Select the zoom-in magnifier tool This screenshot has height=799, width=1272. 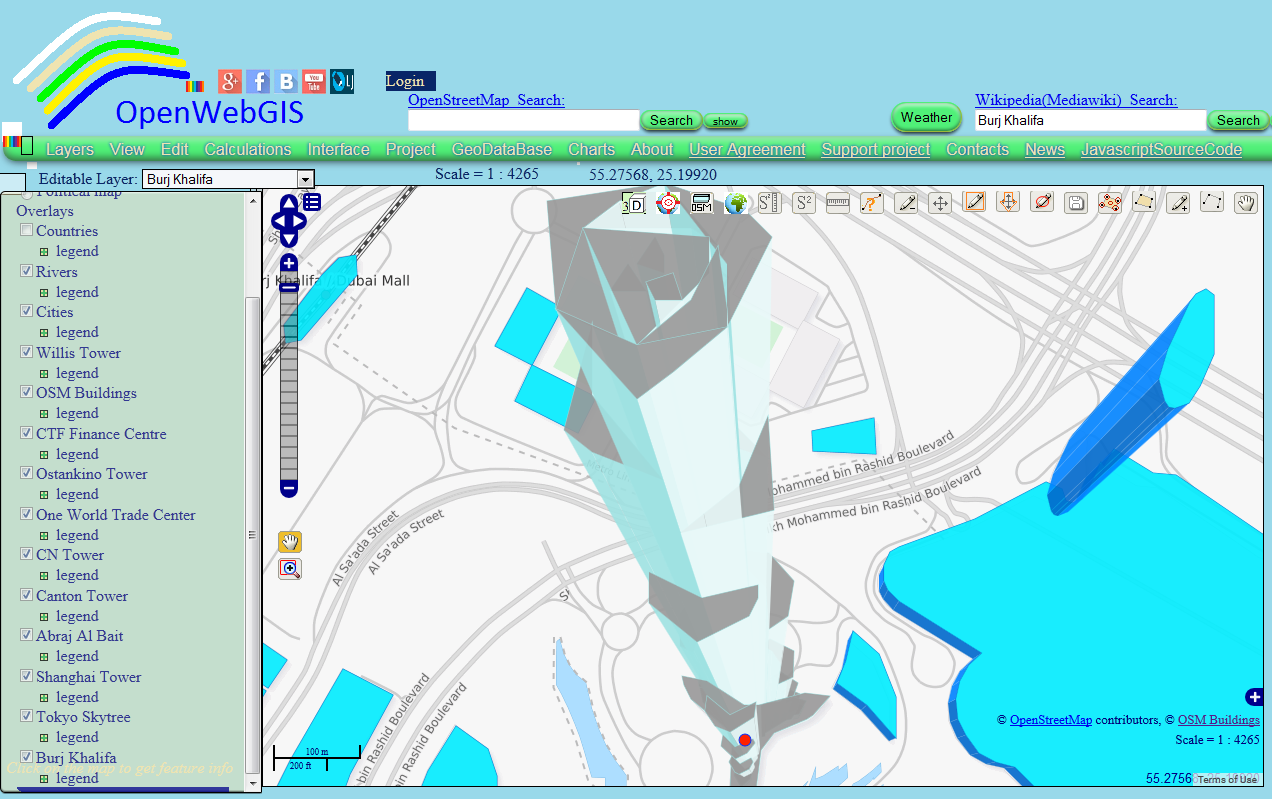point(289,569)
